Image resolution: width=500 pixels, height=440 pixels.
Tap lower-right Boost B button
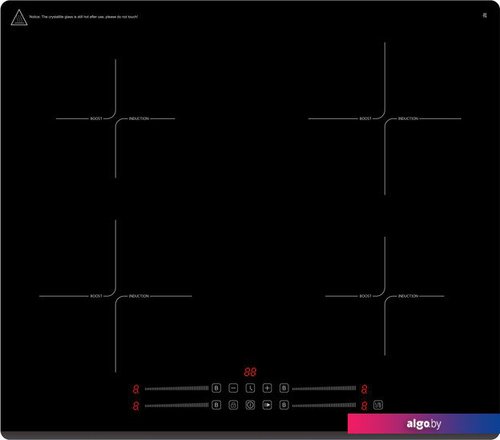(x=284, y=405)
